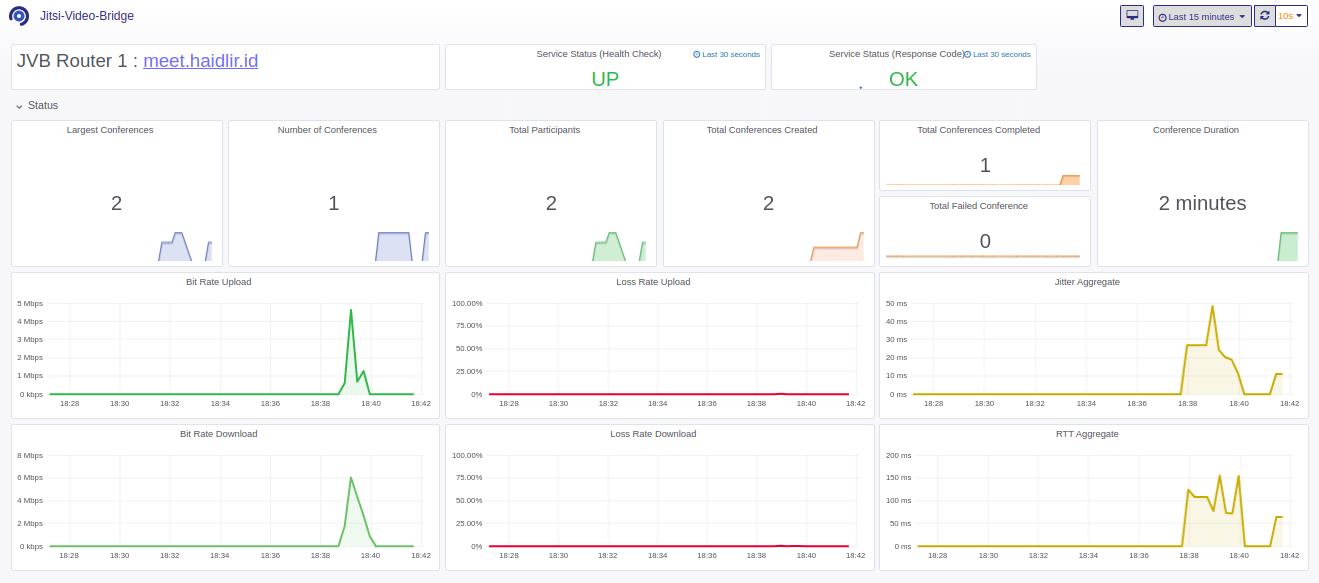Click the Last 30 seconds label in Response Code panel

(x=1002, y=54)
